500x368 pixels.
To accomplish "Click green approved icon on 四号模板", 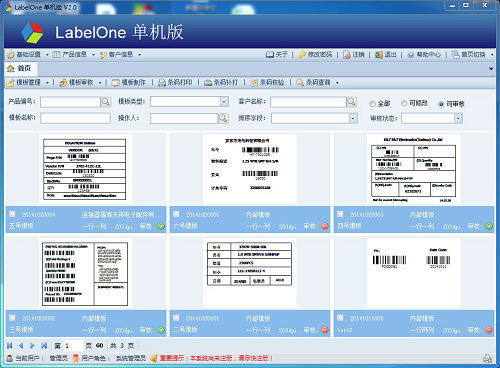I will pyautogui.click(x=489, y=226).
